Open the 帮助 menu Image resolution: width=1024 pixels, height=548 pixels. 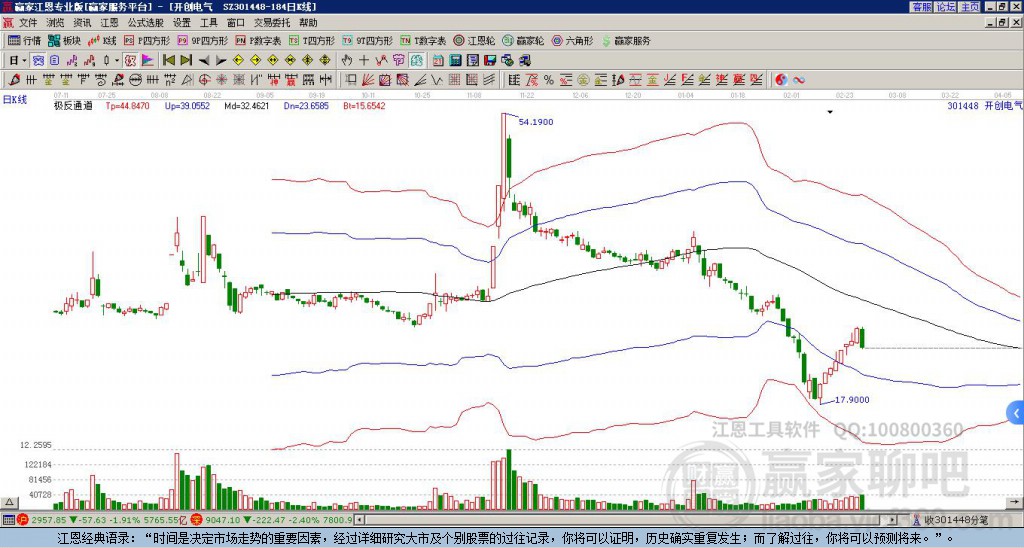pyautogui.click(x=308, y=23)
